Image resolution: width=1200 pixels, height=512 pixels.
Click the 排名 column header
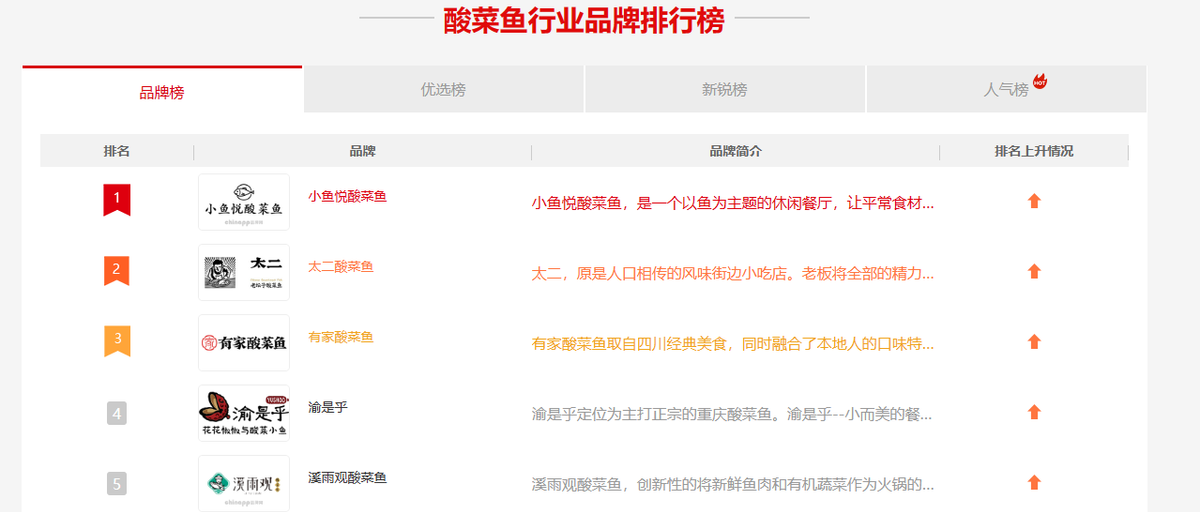pyautogui.click(x=117, y=151)
